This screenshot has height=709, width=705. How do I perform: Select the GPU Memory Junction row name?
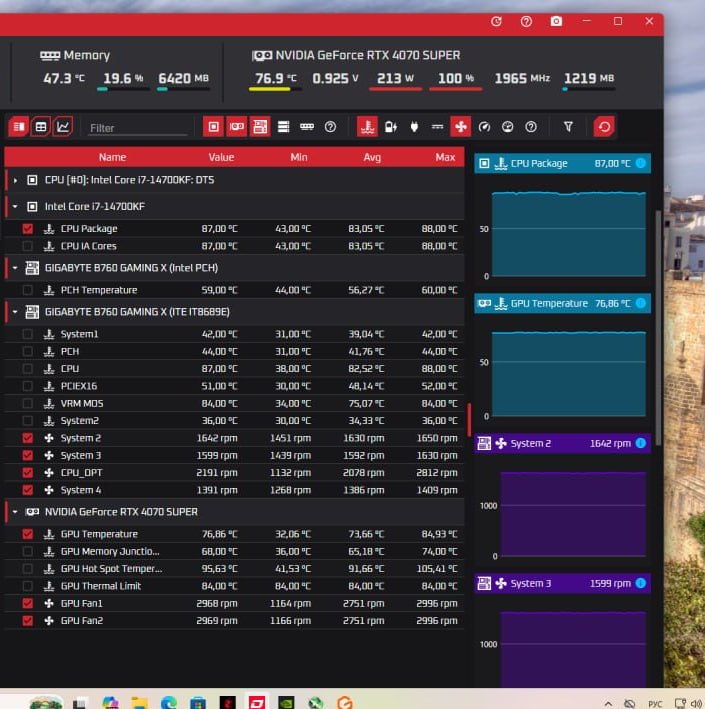(x=110, y=552)
